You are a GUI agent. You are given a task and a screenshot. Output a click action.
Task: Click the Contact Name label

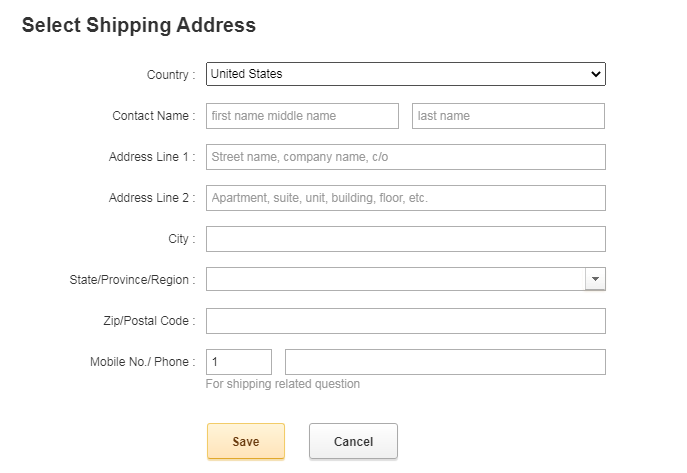click(x=153, y=116)
